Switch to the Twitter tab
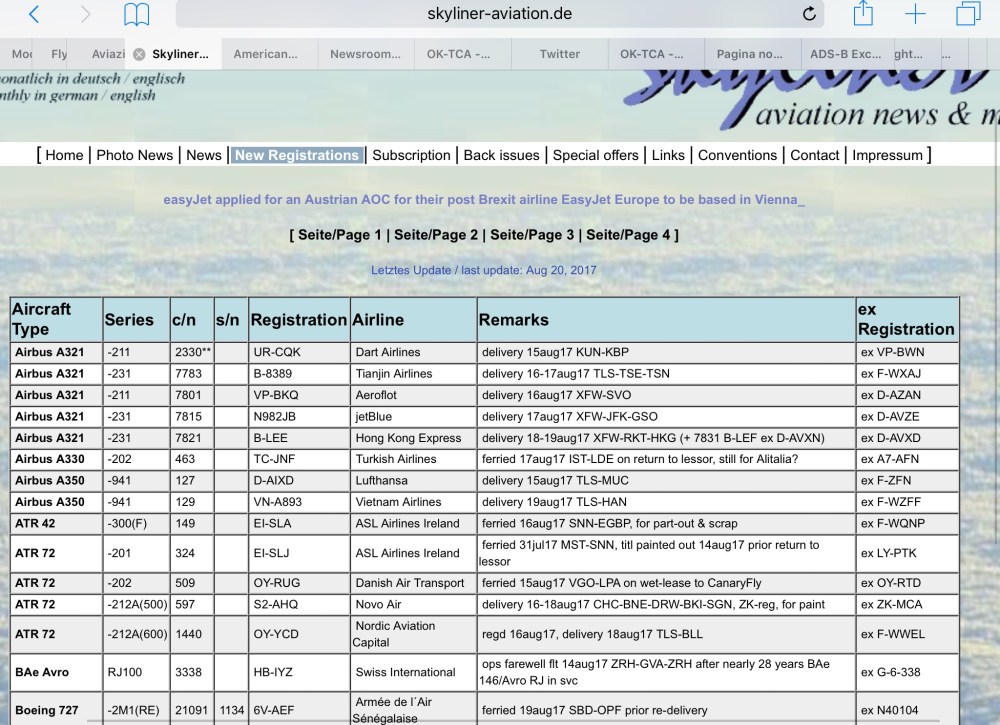 coord(559,54)
